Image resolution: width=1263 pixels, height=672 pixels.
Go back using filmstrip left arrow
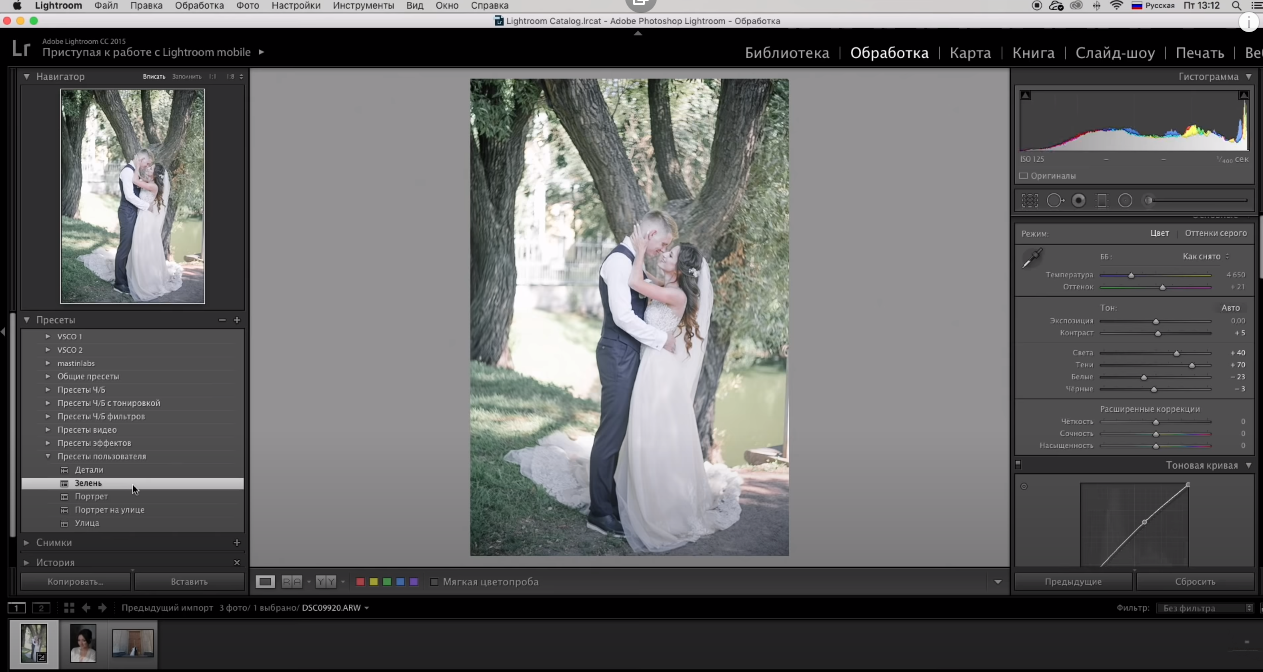[x=86, y=607]
